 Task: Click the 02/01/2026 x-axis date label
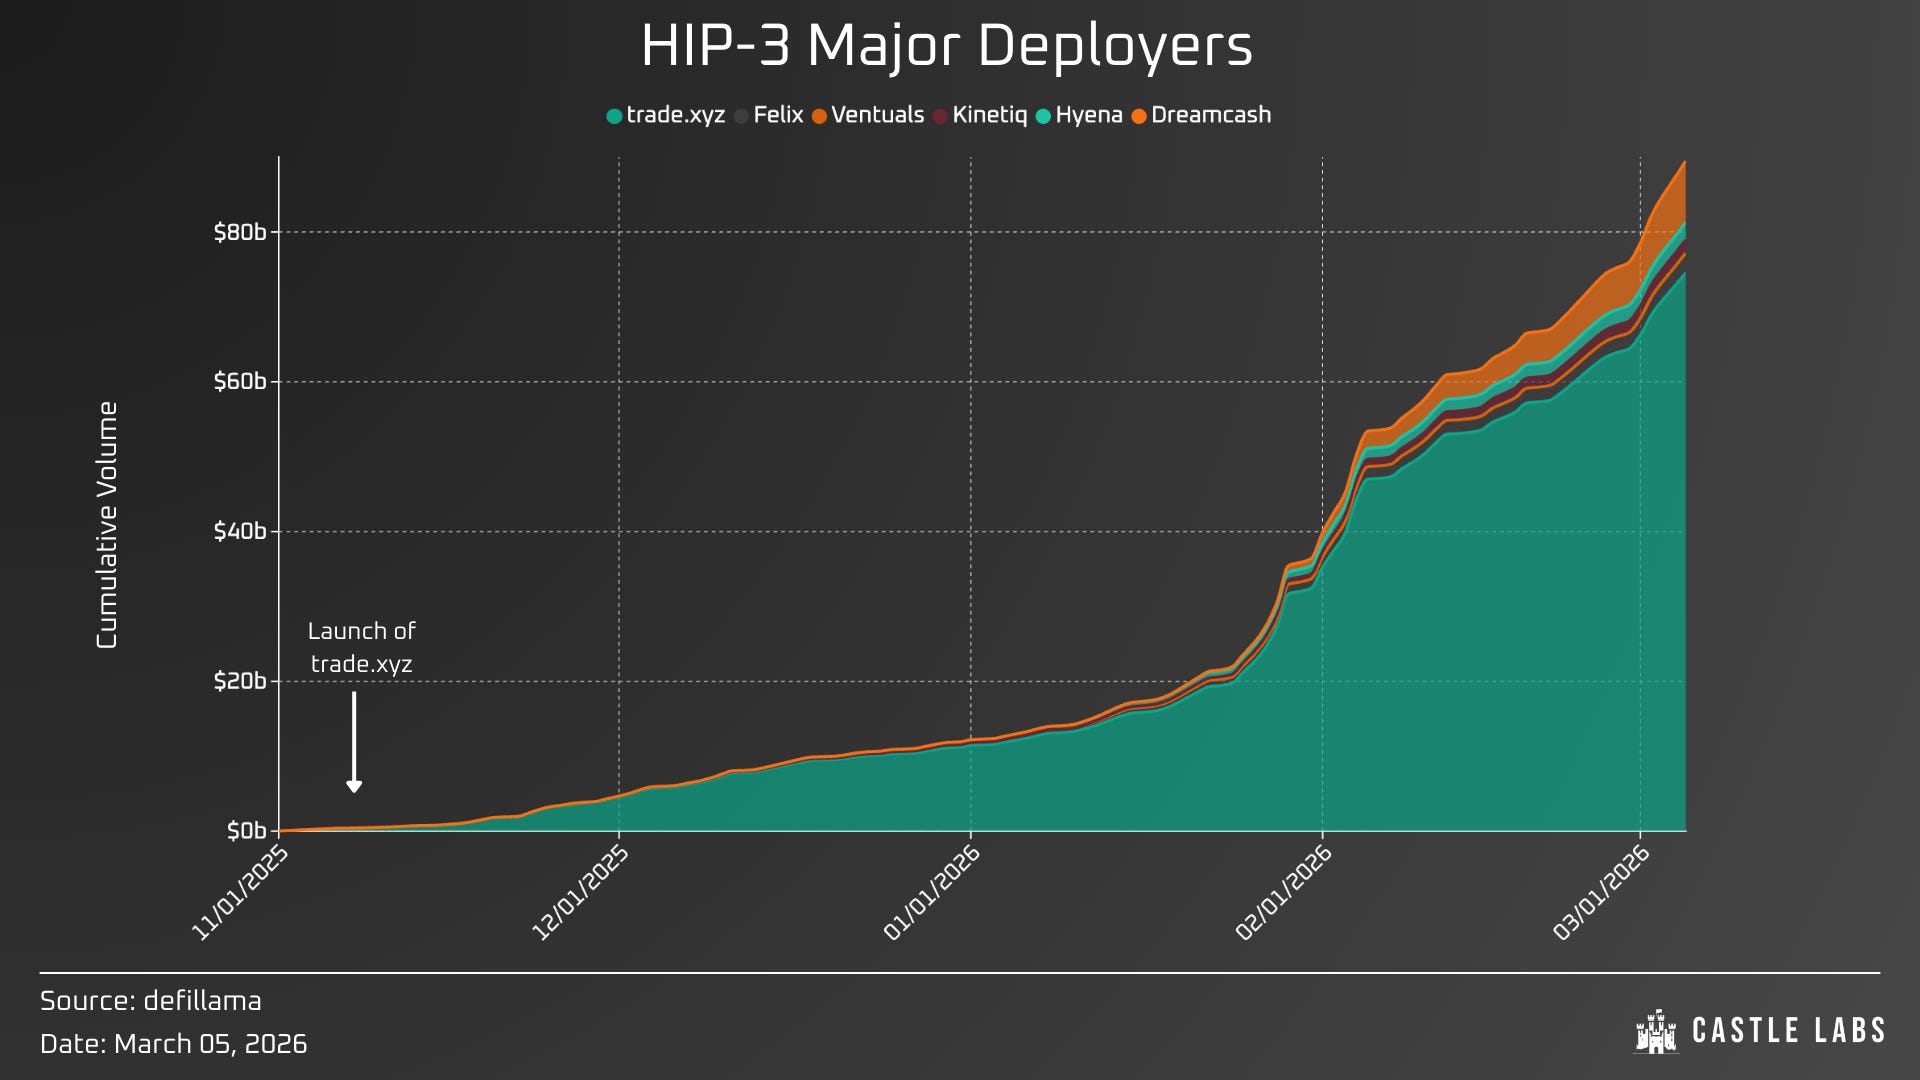point(1284,893)
